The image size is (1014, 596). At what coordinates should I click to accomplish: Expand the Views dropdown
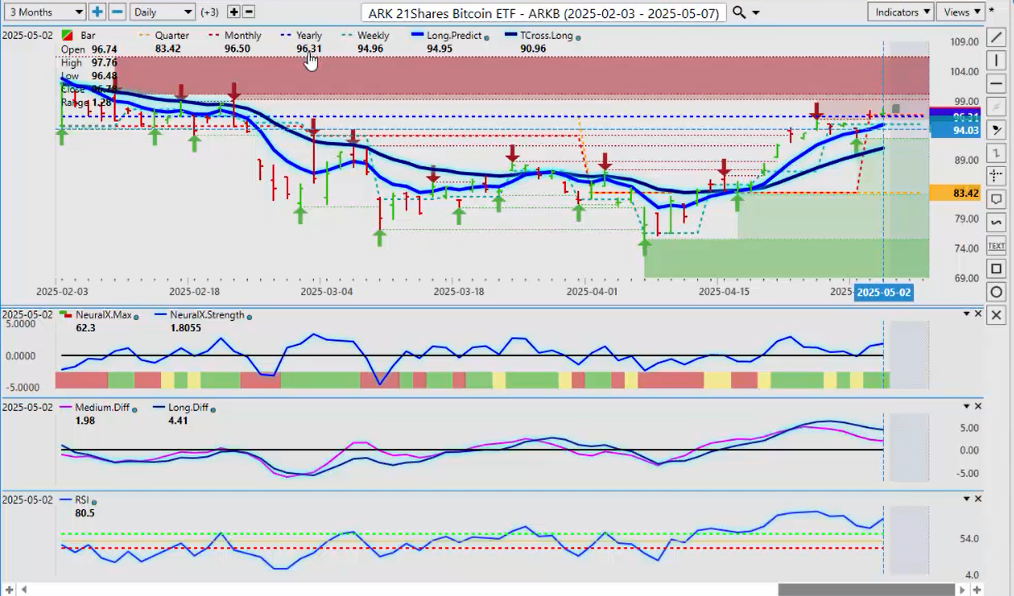960,12
